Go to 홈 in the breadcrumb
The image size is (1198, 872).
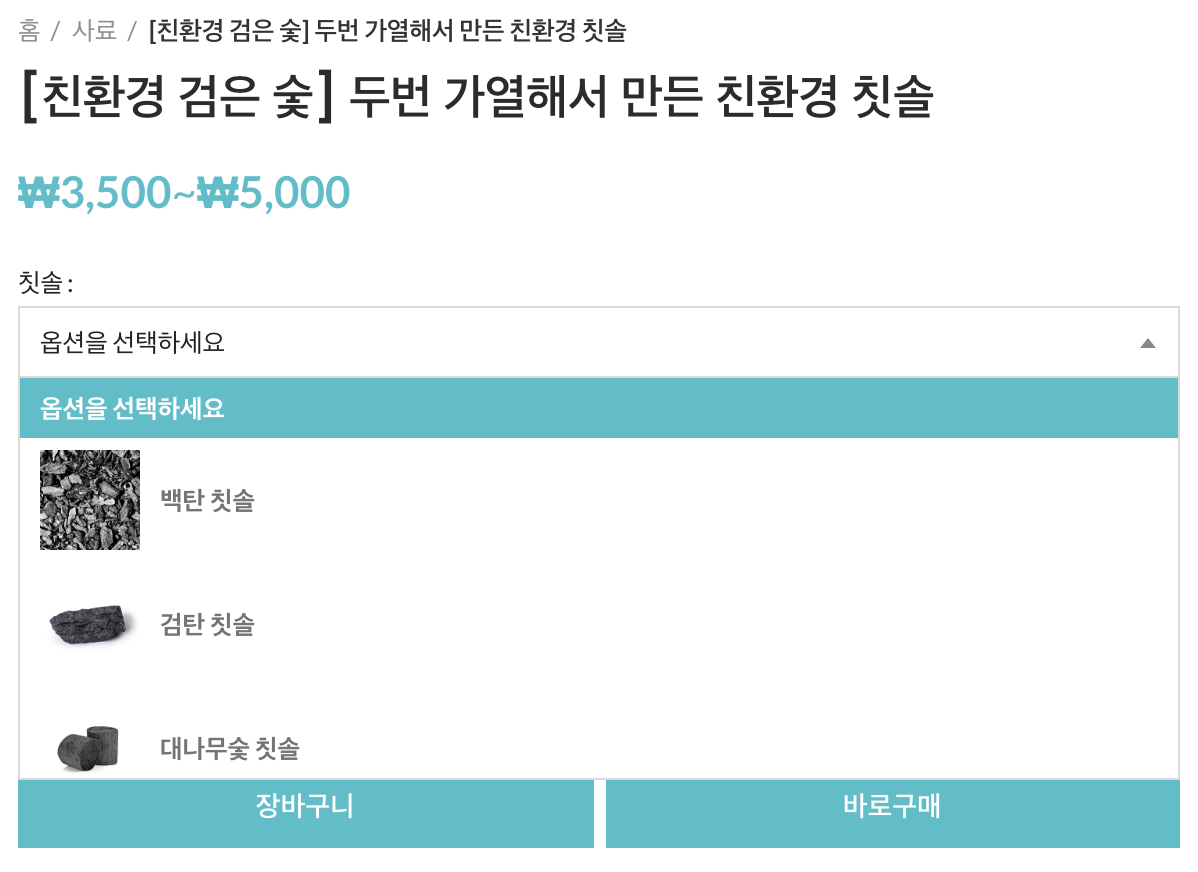pos(29,31)
